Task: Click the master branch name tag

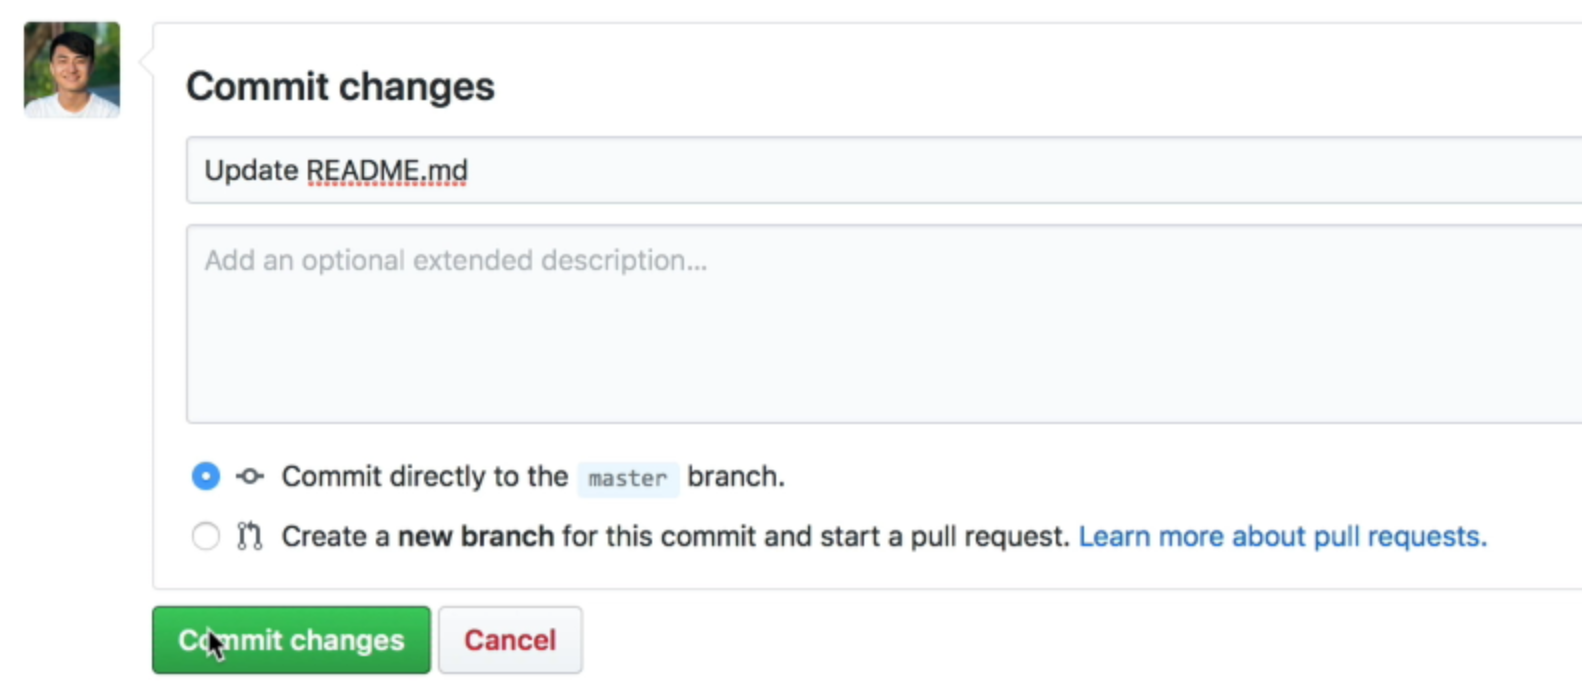Action: tap(627, 479)
